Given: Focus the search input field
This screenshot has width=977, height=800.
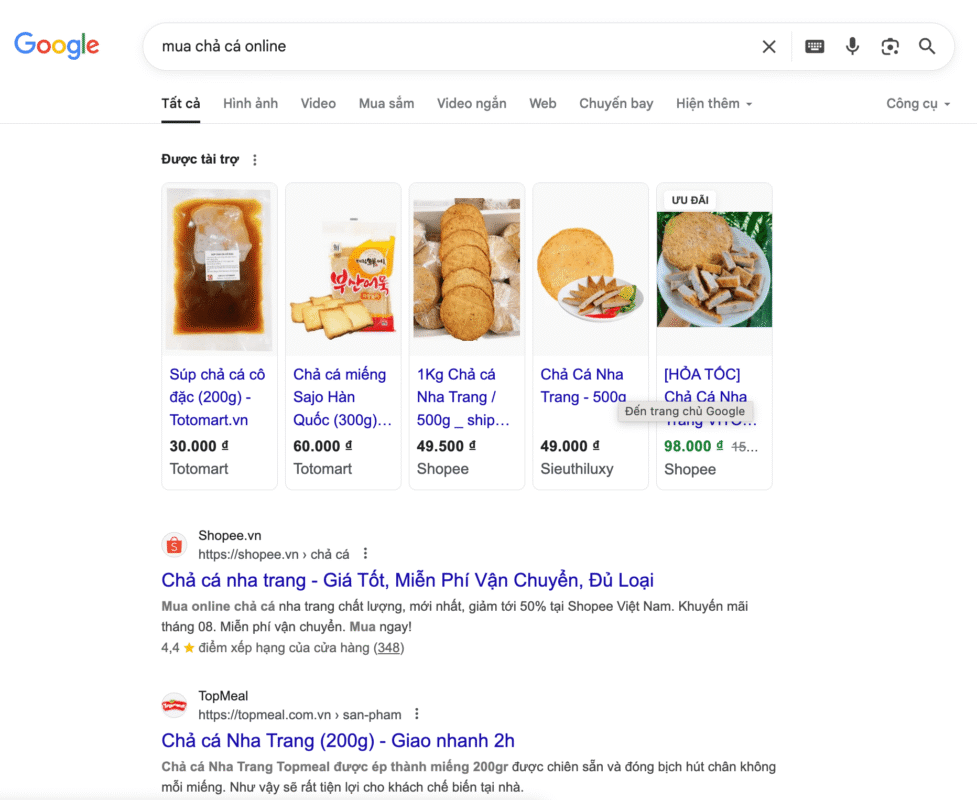Looking at the screenshot, I should point(450,46).
